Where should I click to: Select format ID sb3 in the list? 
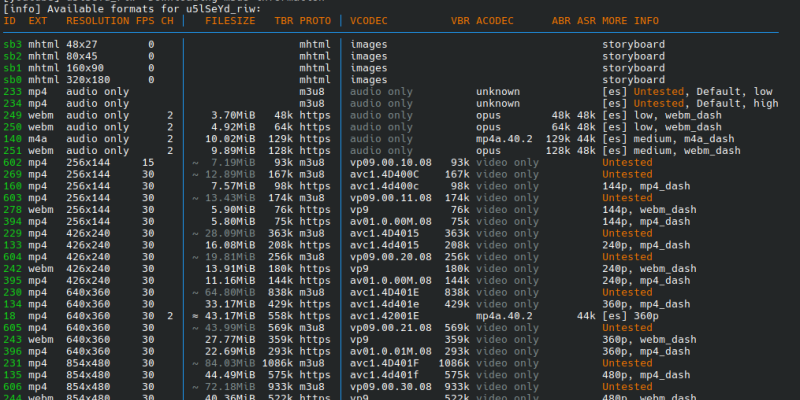(13, 45)
